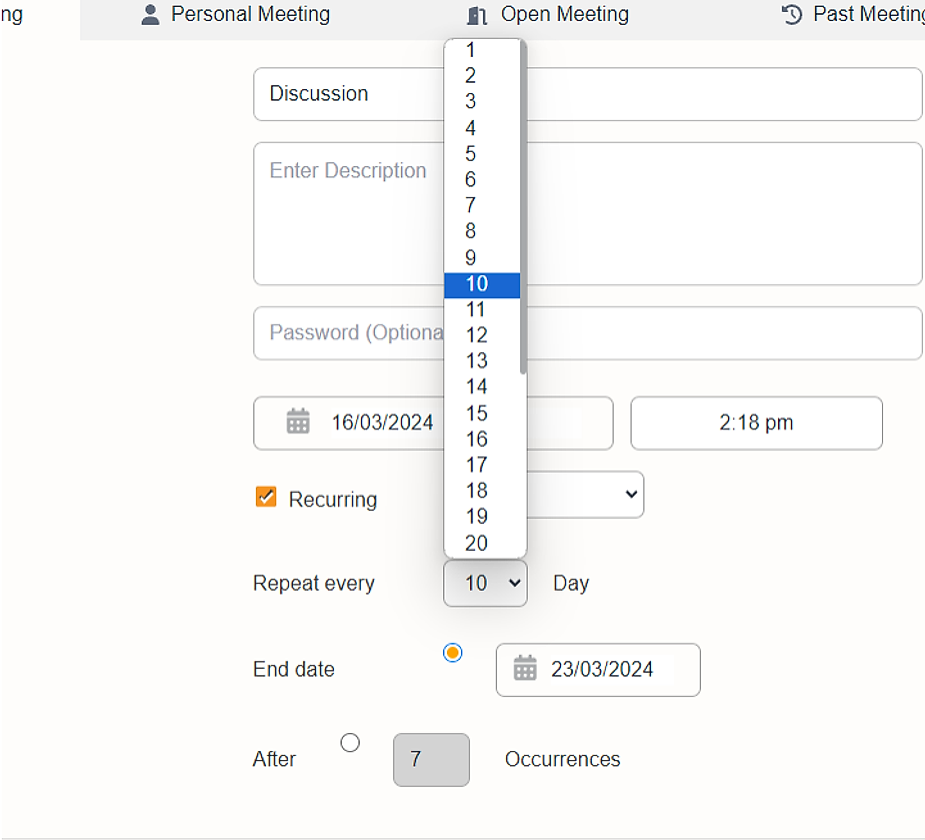Click the Occurrences count field showing 7
The image size is (925, 840).
(431, 760)
